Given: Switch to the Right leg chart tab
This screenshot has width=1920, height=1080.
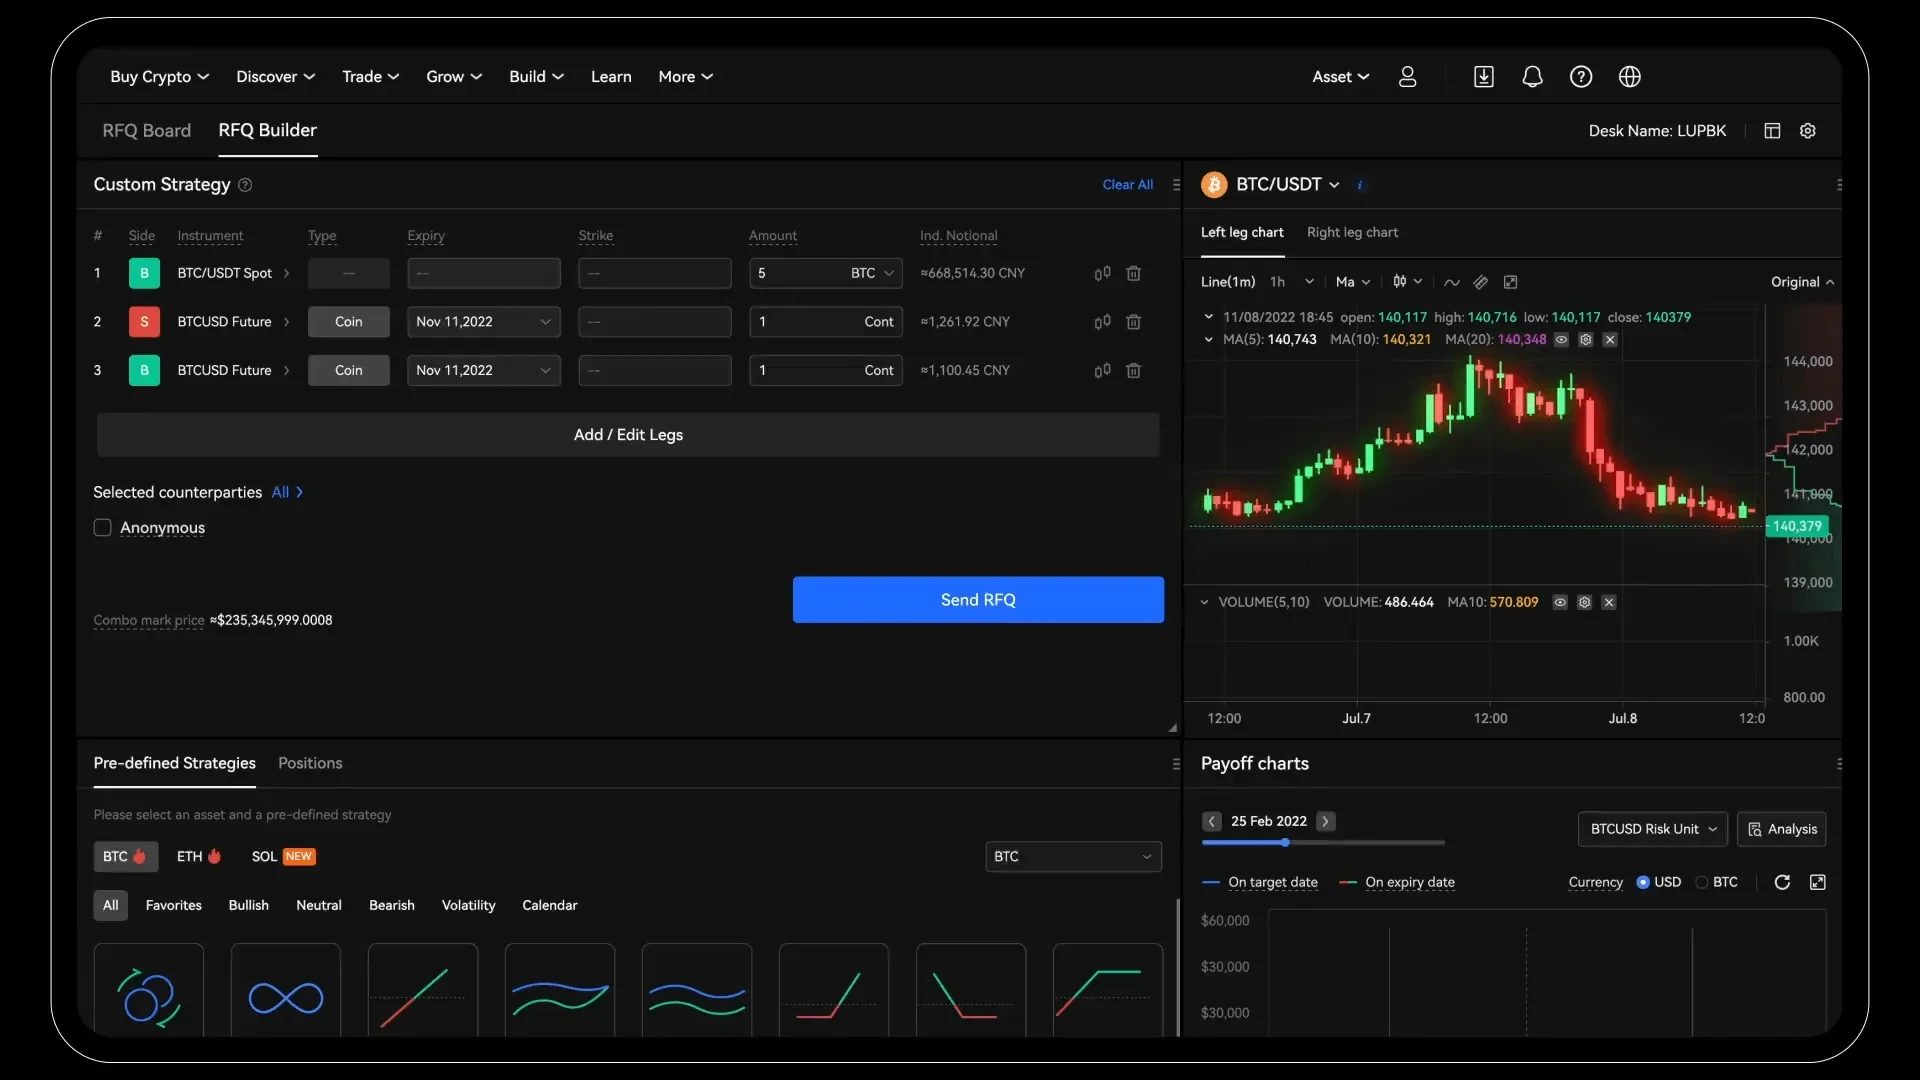Looking at the screenshot, I should 1352,232.
